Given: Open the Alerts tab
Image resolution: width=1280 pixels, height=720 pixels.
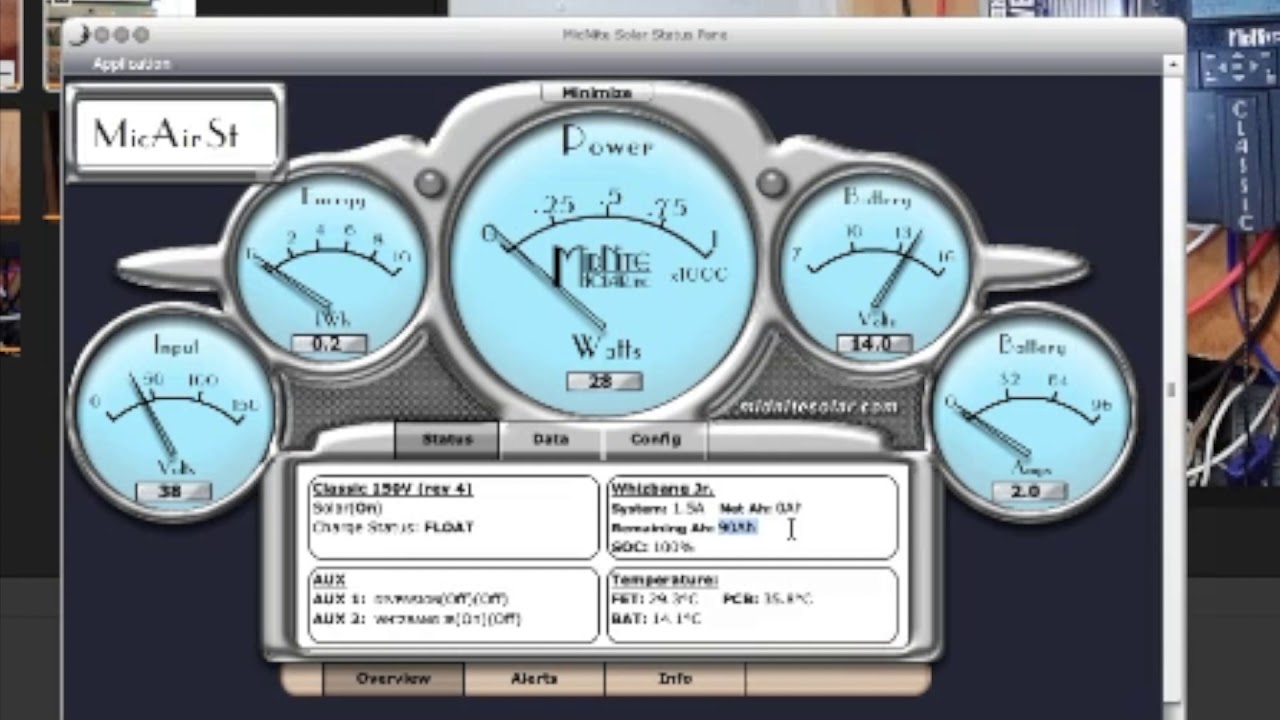Looking at the screenshot, I should (534, 678).
